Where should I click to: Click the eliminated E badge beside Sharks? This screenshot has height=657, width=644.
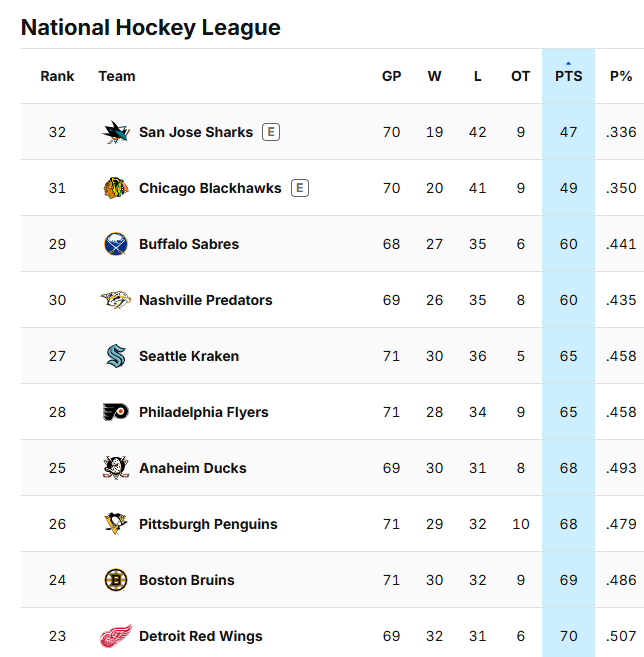click(x=271, y=132)
